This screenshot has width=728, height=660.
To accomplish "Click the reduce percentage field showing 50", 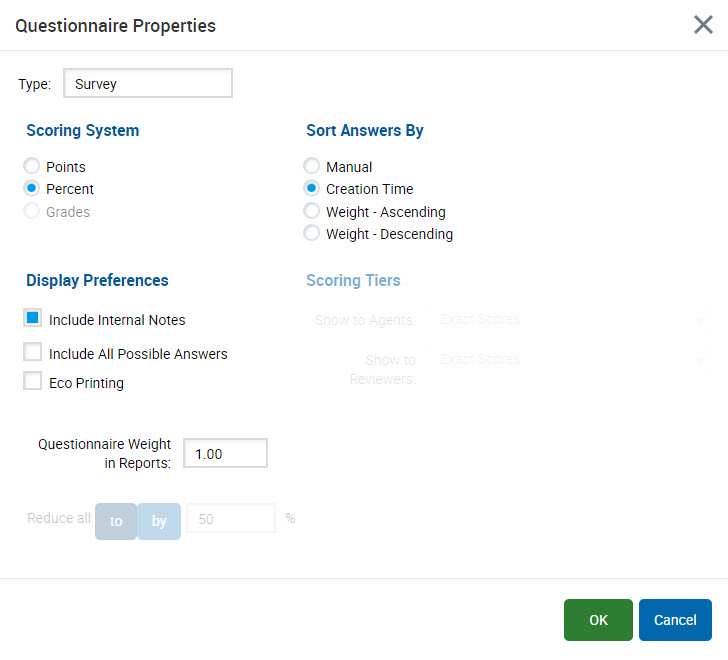I will point(230,519).
